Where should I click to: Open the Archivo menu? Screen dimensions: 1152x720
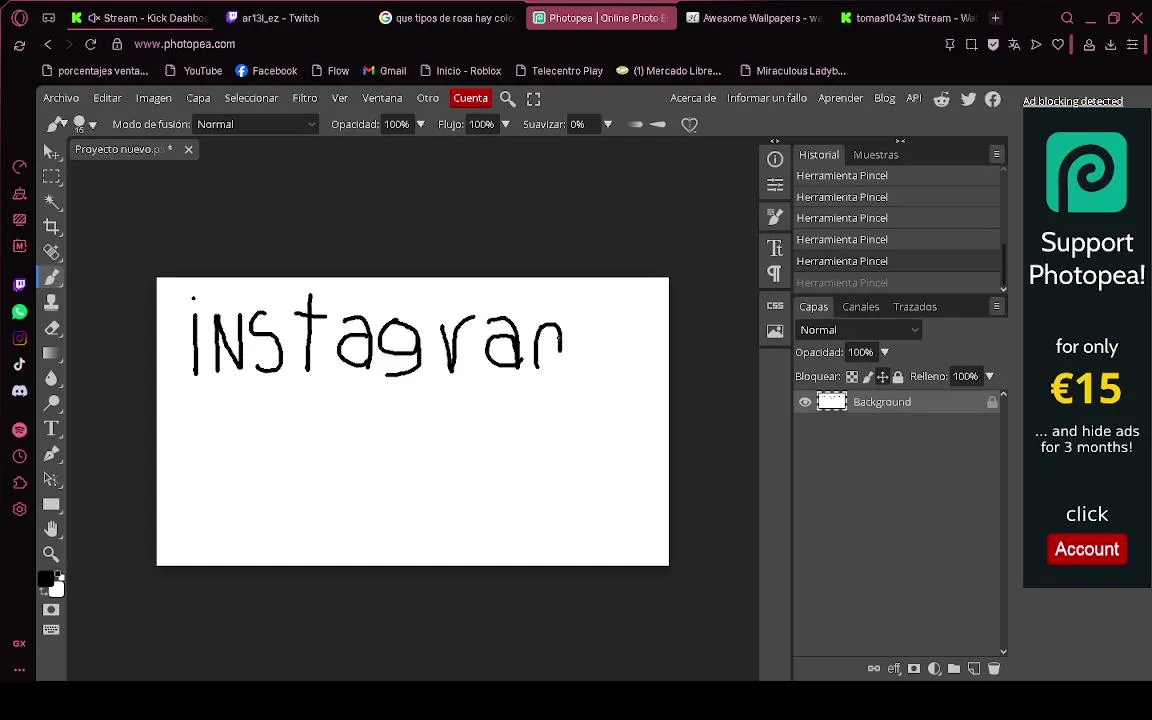point(61,98)
